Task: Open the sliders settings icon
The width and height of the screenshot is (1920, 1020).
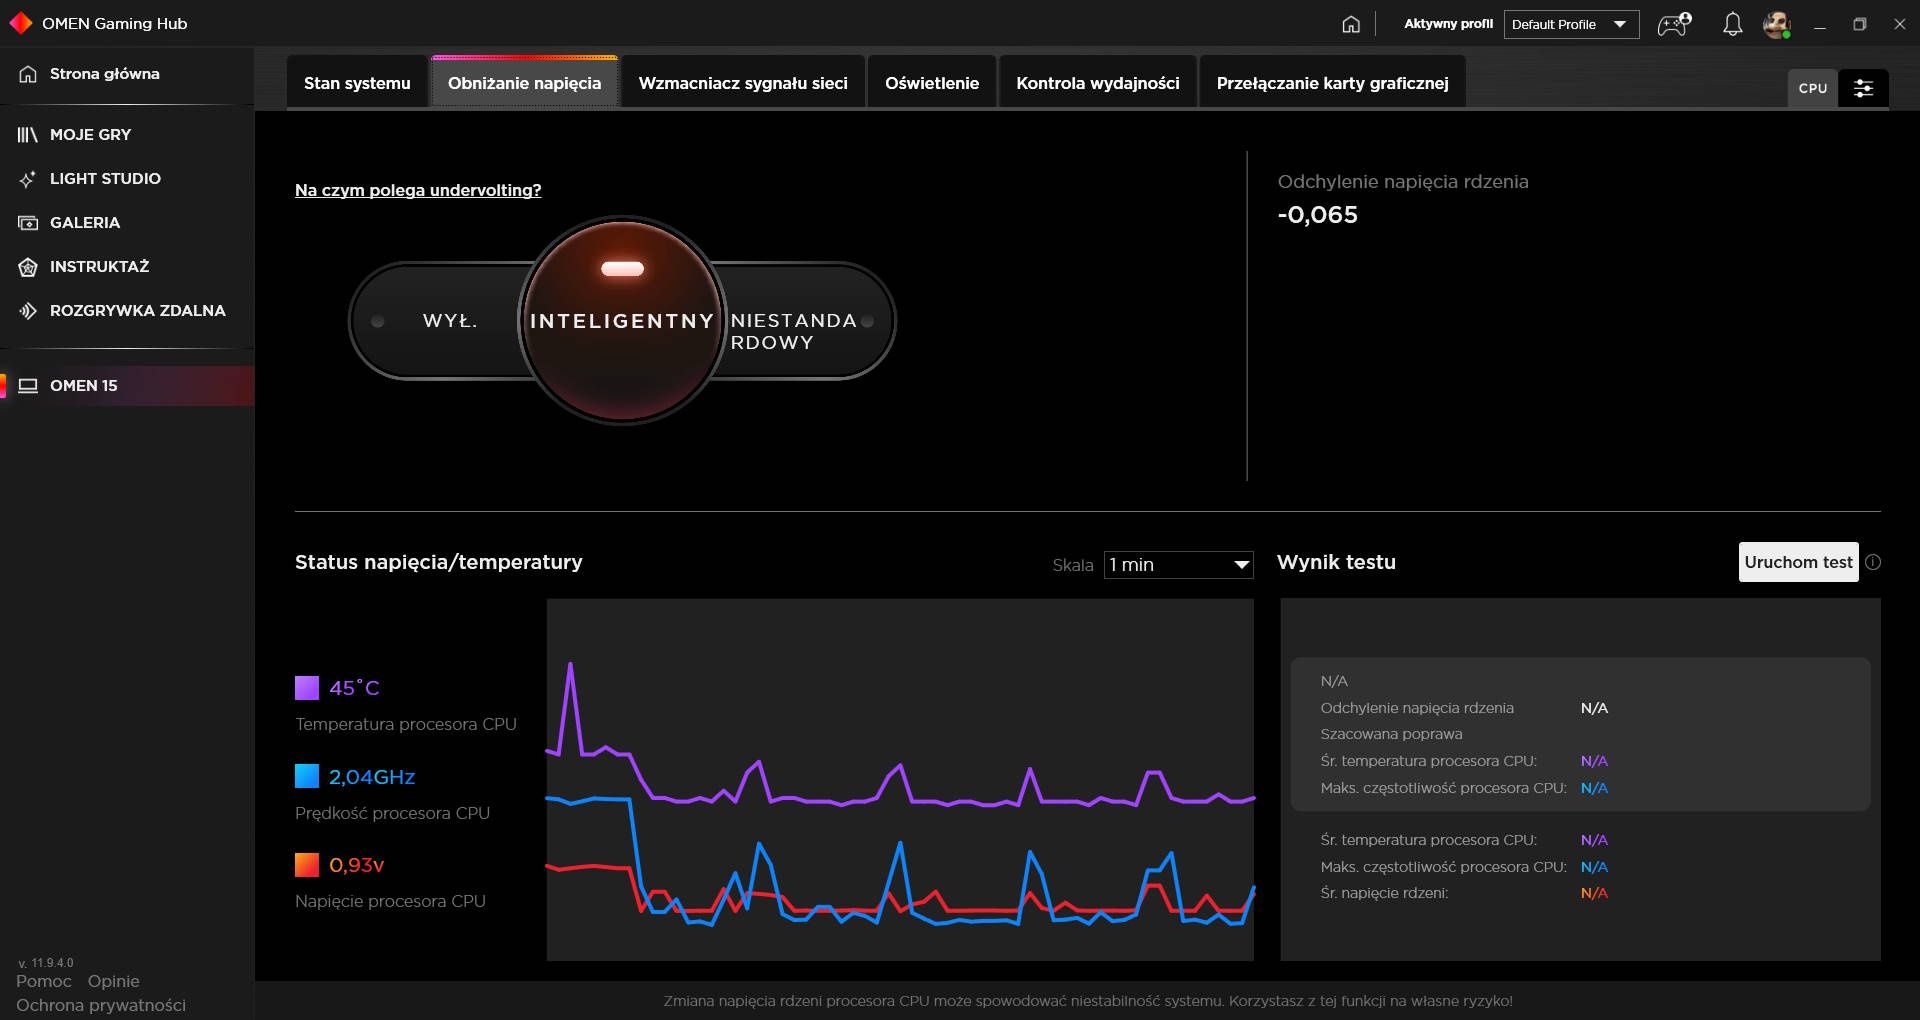Action: (1863, 88)
